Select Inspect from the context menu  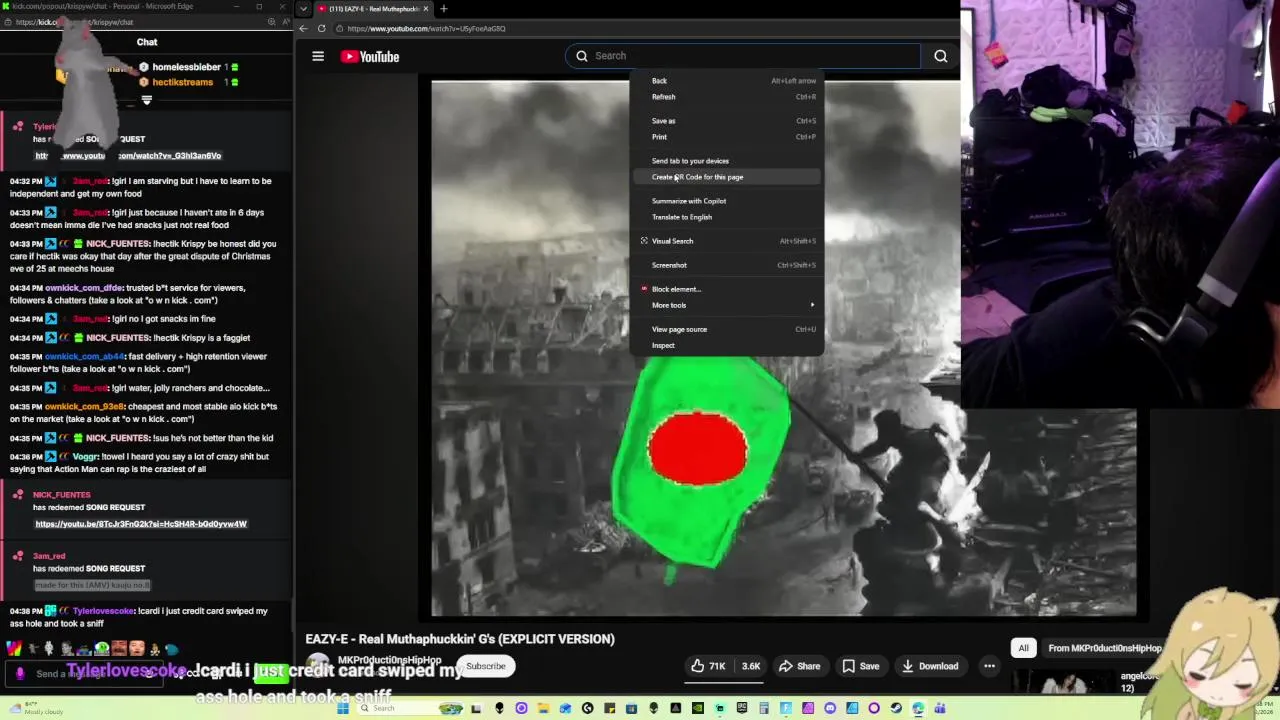tap(727, 345)
